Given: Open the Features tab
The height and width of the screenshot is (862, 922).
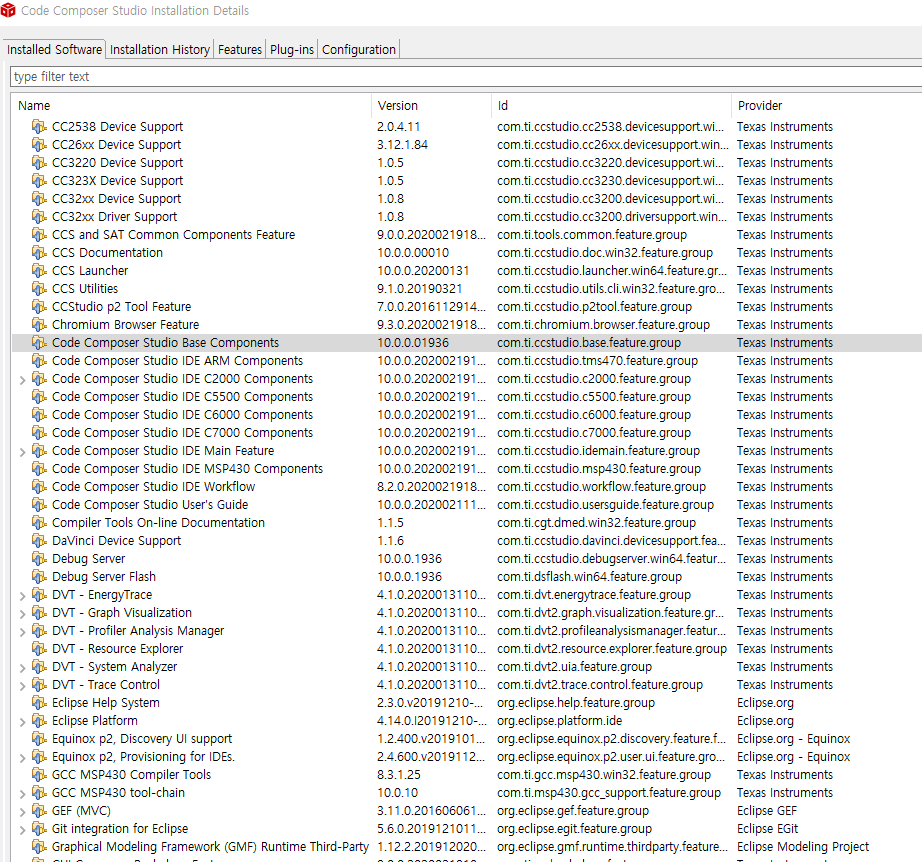Looking at the screenshot, I should [x=239, y=49].
